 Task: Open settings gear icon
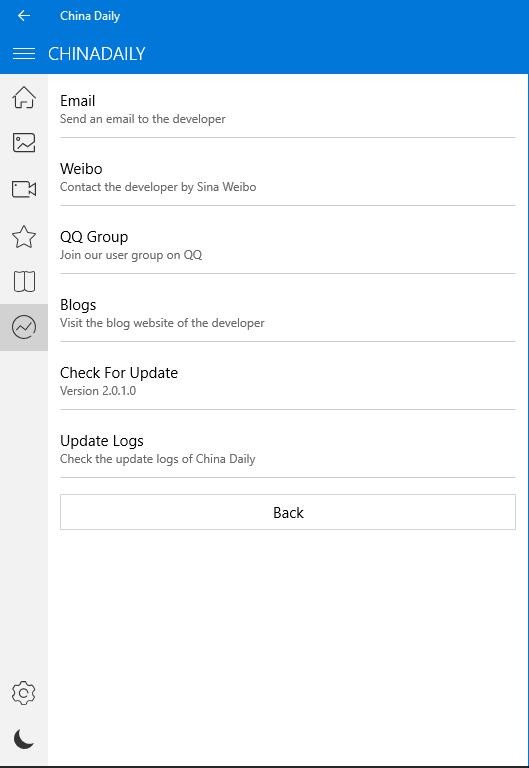pyautogui.click(x=24, y=693)
